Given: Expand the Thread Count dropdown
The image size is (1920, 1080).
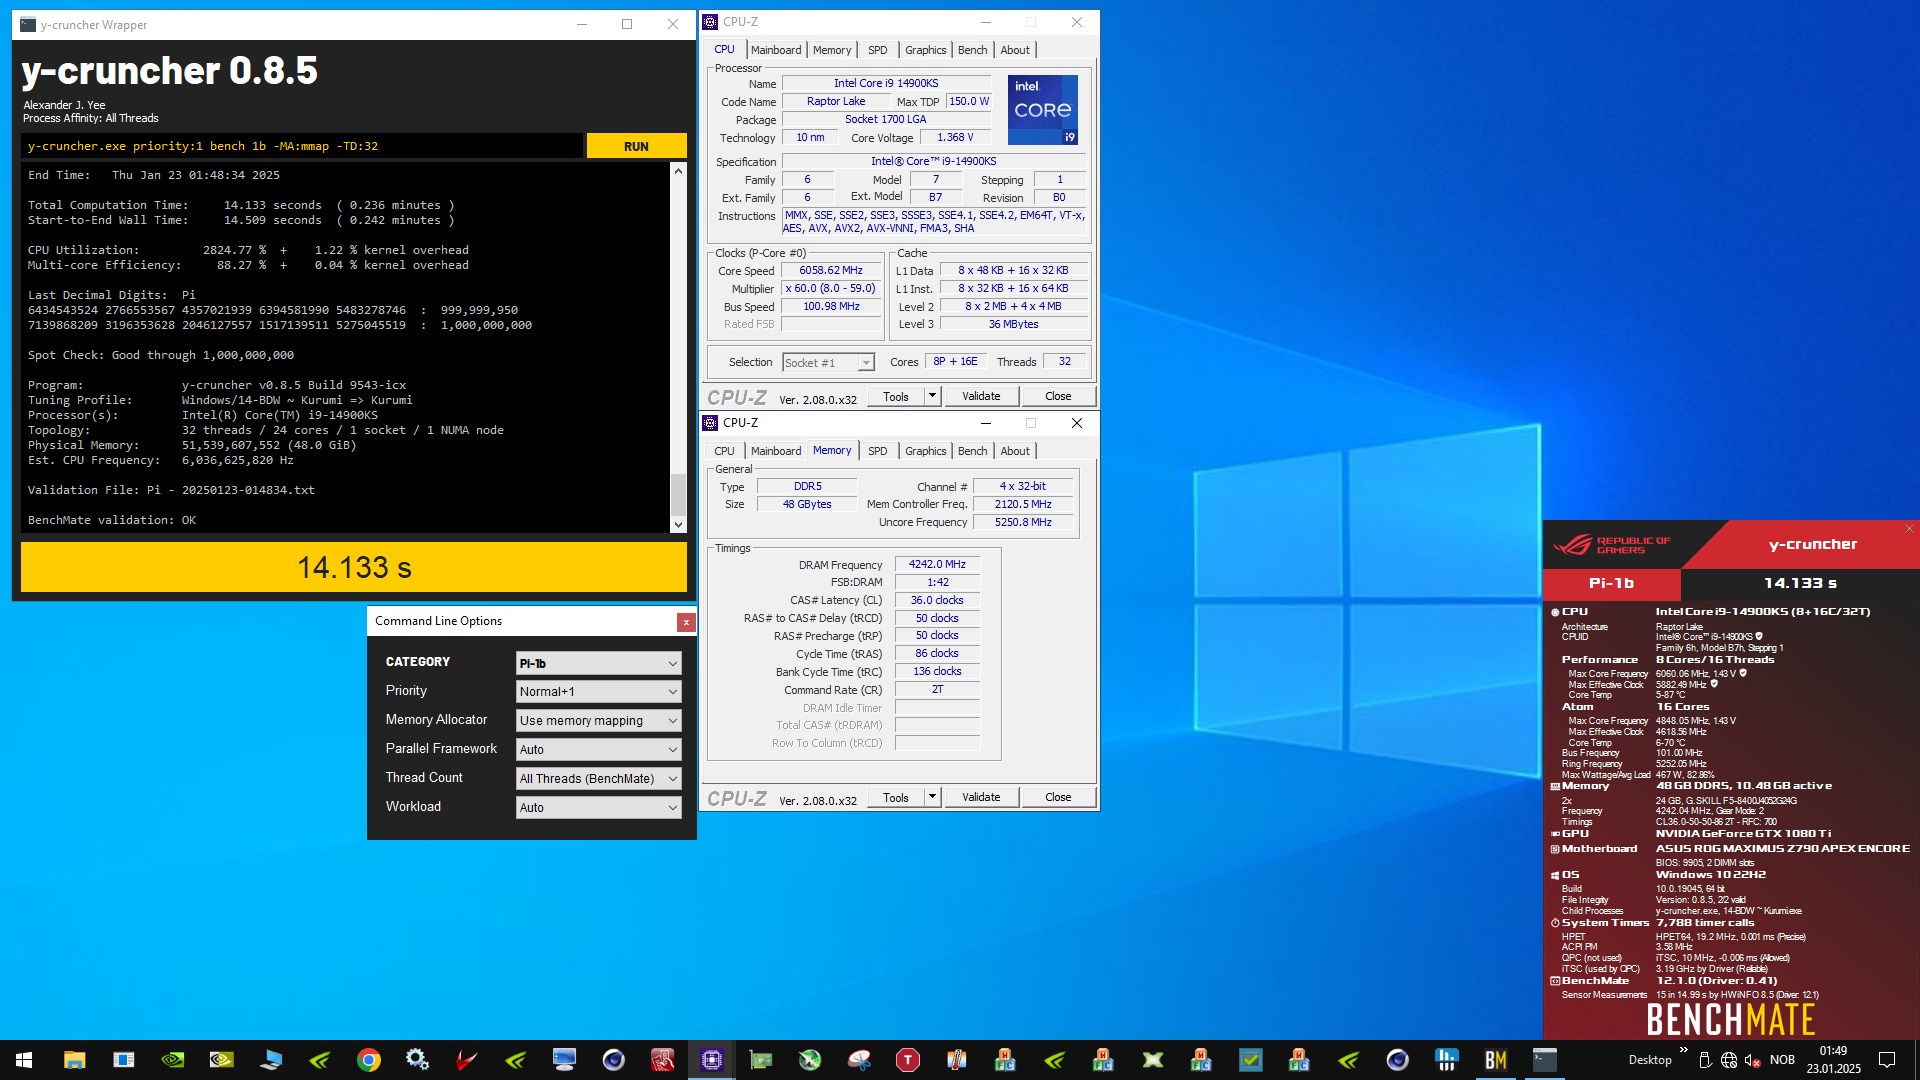Looking at the screenshot, I should pyautogui.click(x=598, y=779).
